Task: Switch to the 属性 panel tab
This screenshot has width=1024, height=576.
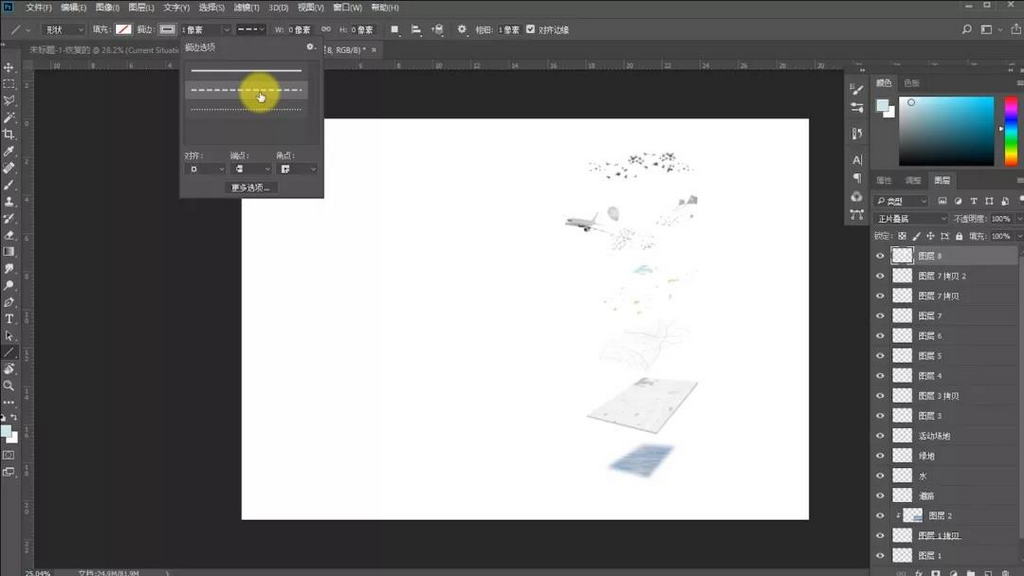Action: point(884,181)
